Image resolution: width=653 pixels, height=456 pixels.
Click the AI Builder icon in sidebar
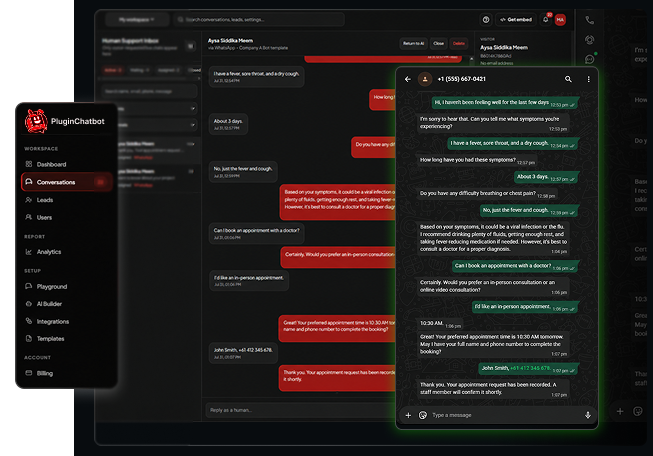[29, 304]
